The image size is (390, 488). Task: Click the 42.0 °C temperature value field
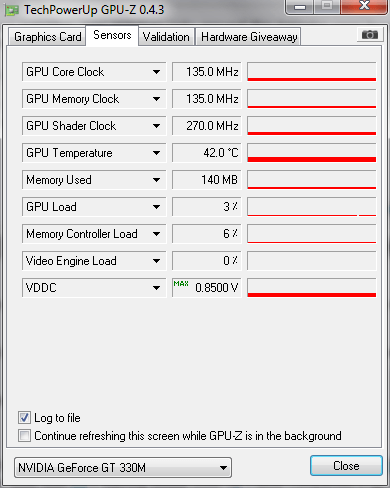(x=207, y=153)
